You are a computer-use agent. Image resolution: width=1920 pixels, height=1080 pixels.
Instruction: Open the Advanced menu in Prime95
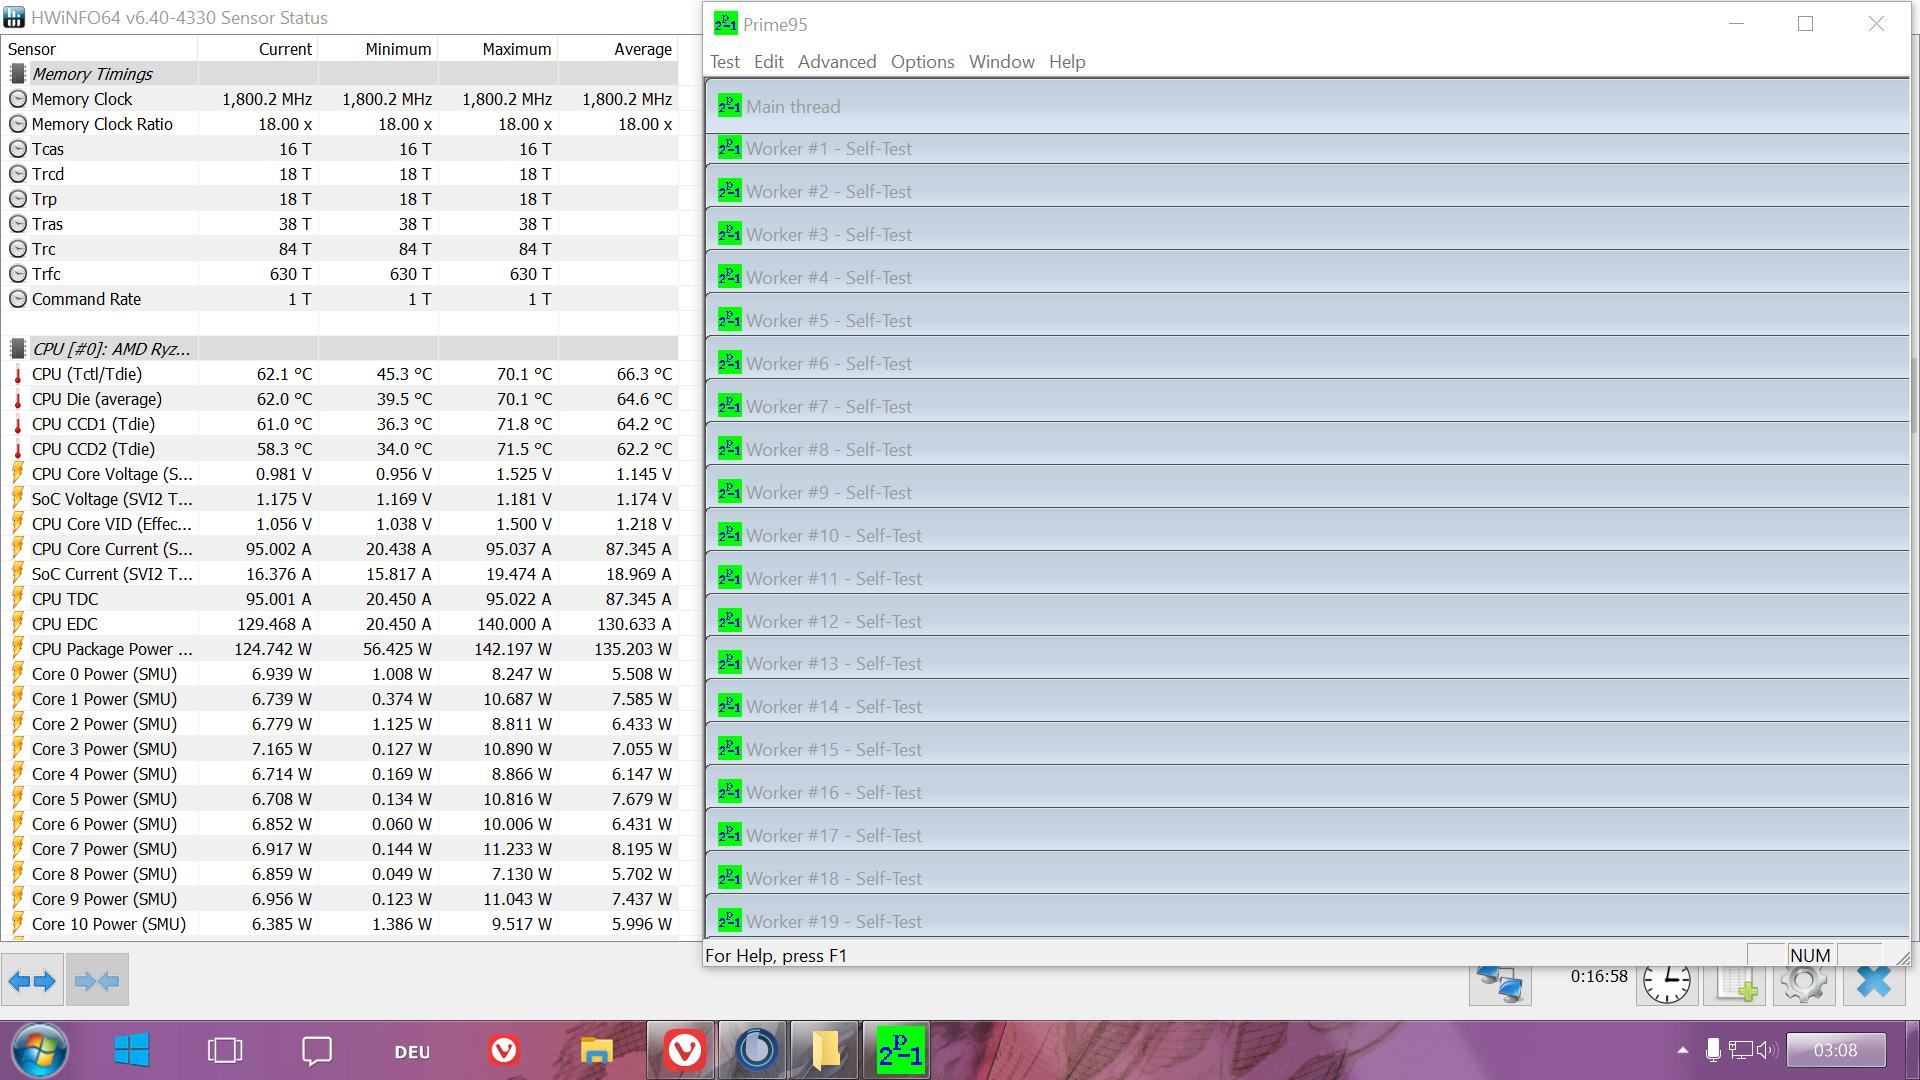point(837,62)
